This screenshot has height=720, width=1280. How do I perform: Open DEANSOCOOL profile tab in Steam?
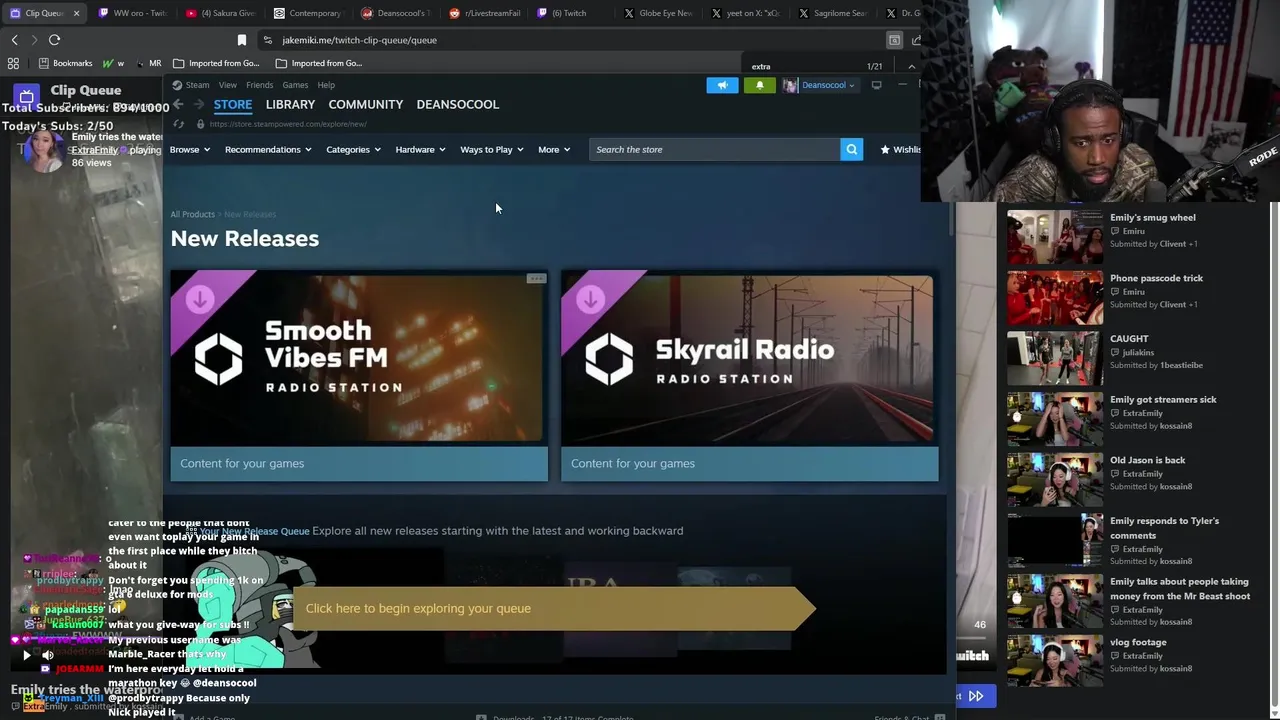tap(457, 104)
